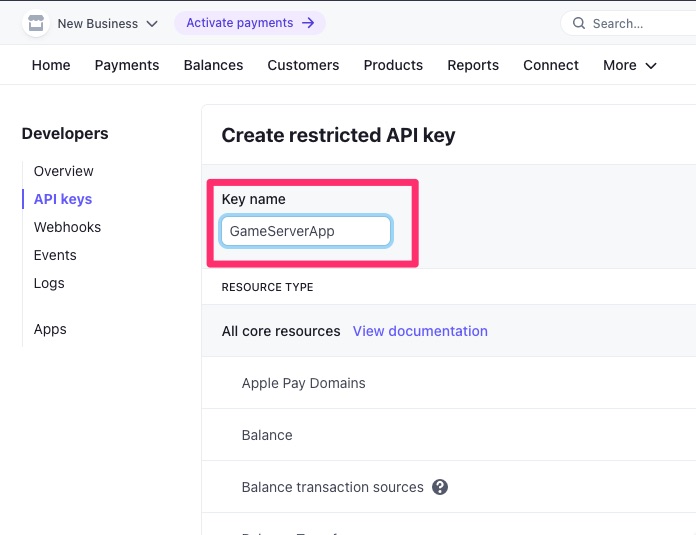Select Webhooks in the Developers sidebar

tap(67, 227)
